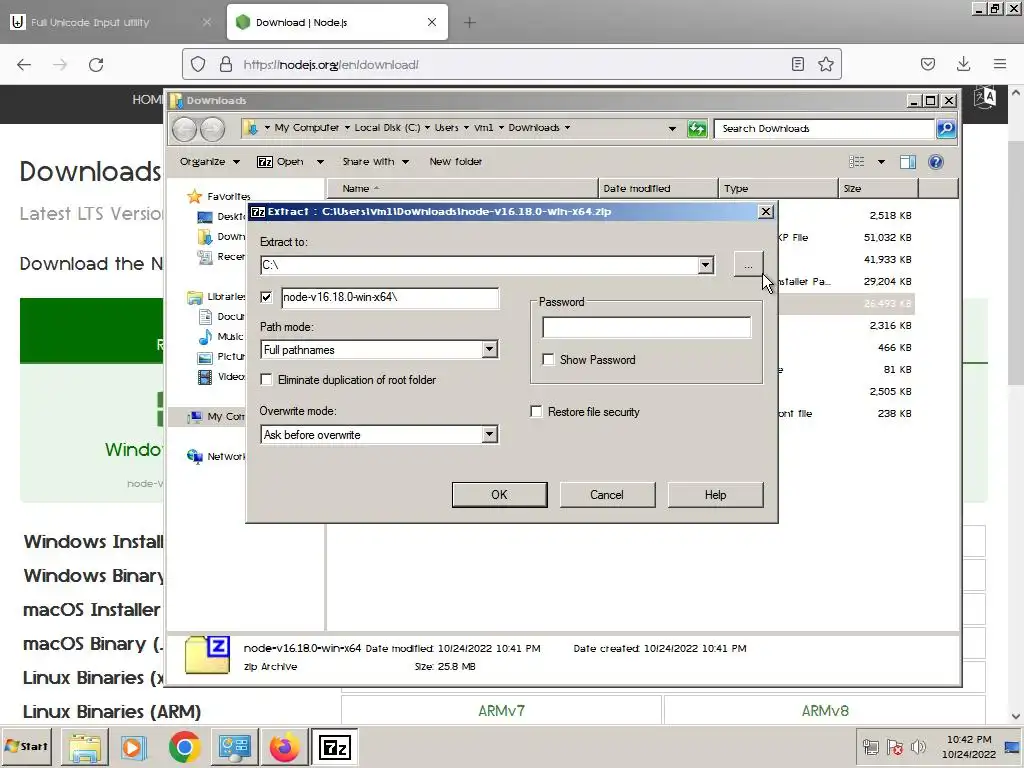Click the ARMv7 download link
The height and width of the screenshot is (768, 1024).
[501, 711]
